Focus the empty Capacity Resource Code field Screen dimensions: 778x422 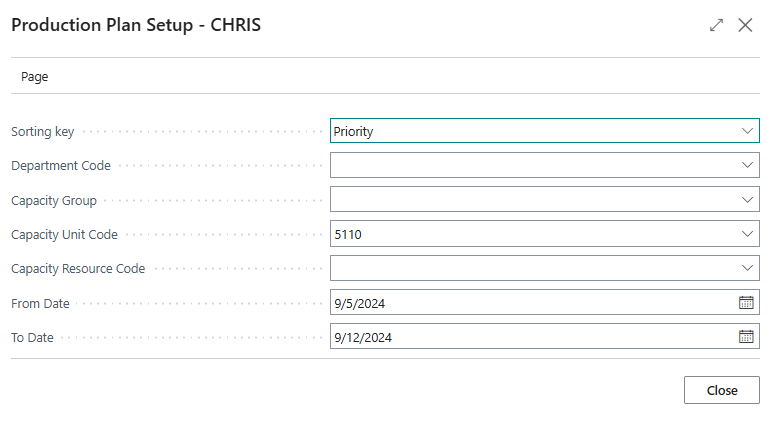[544, 268]
